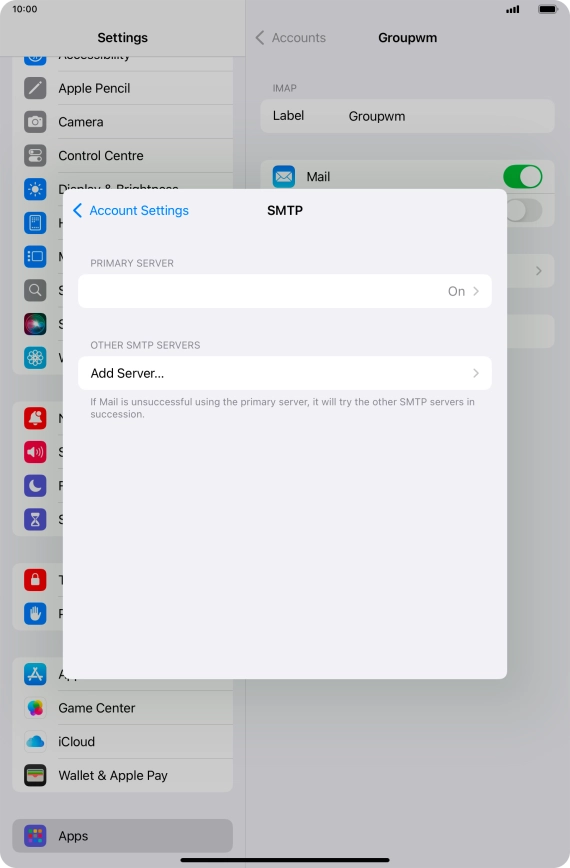Go back to Account Settings
This screenshot has height=868, width=570.
coord(131,210)
